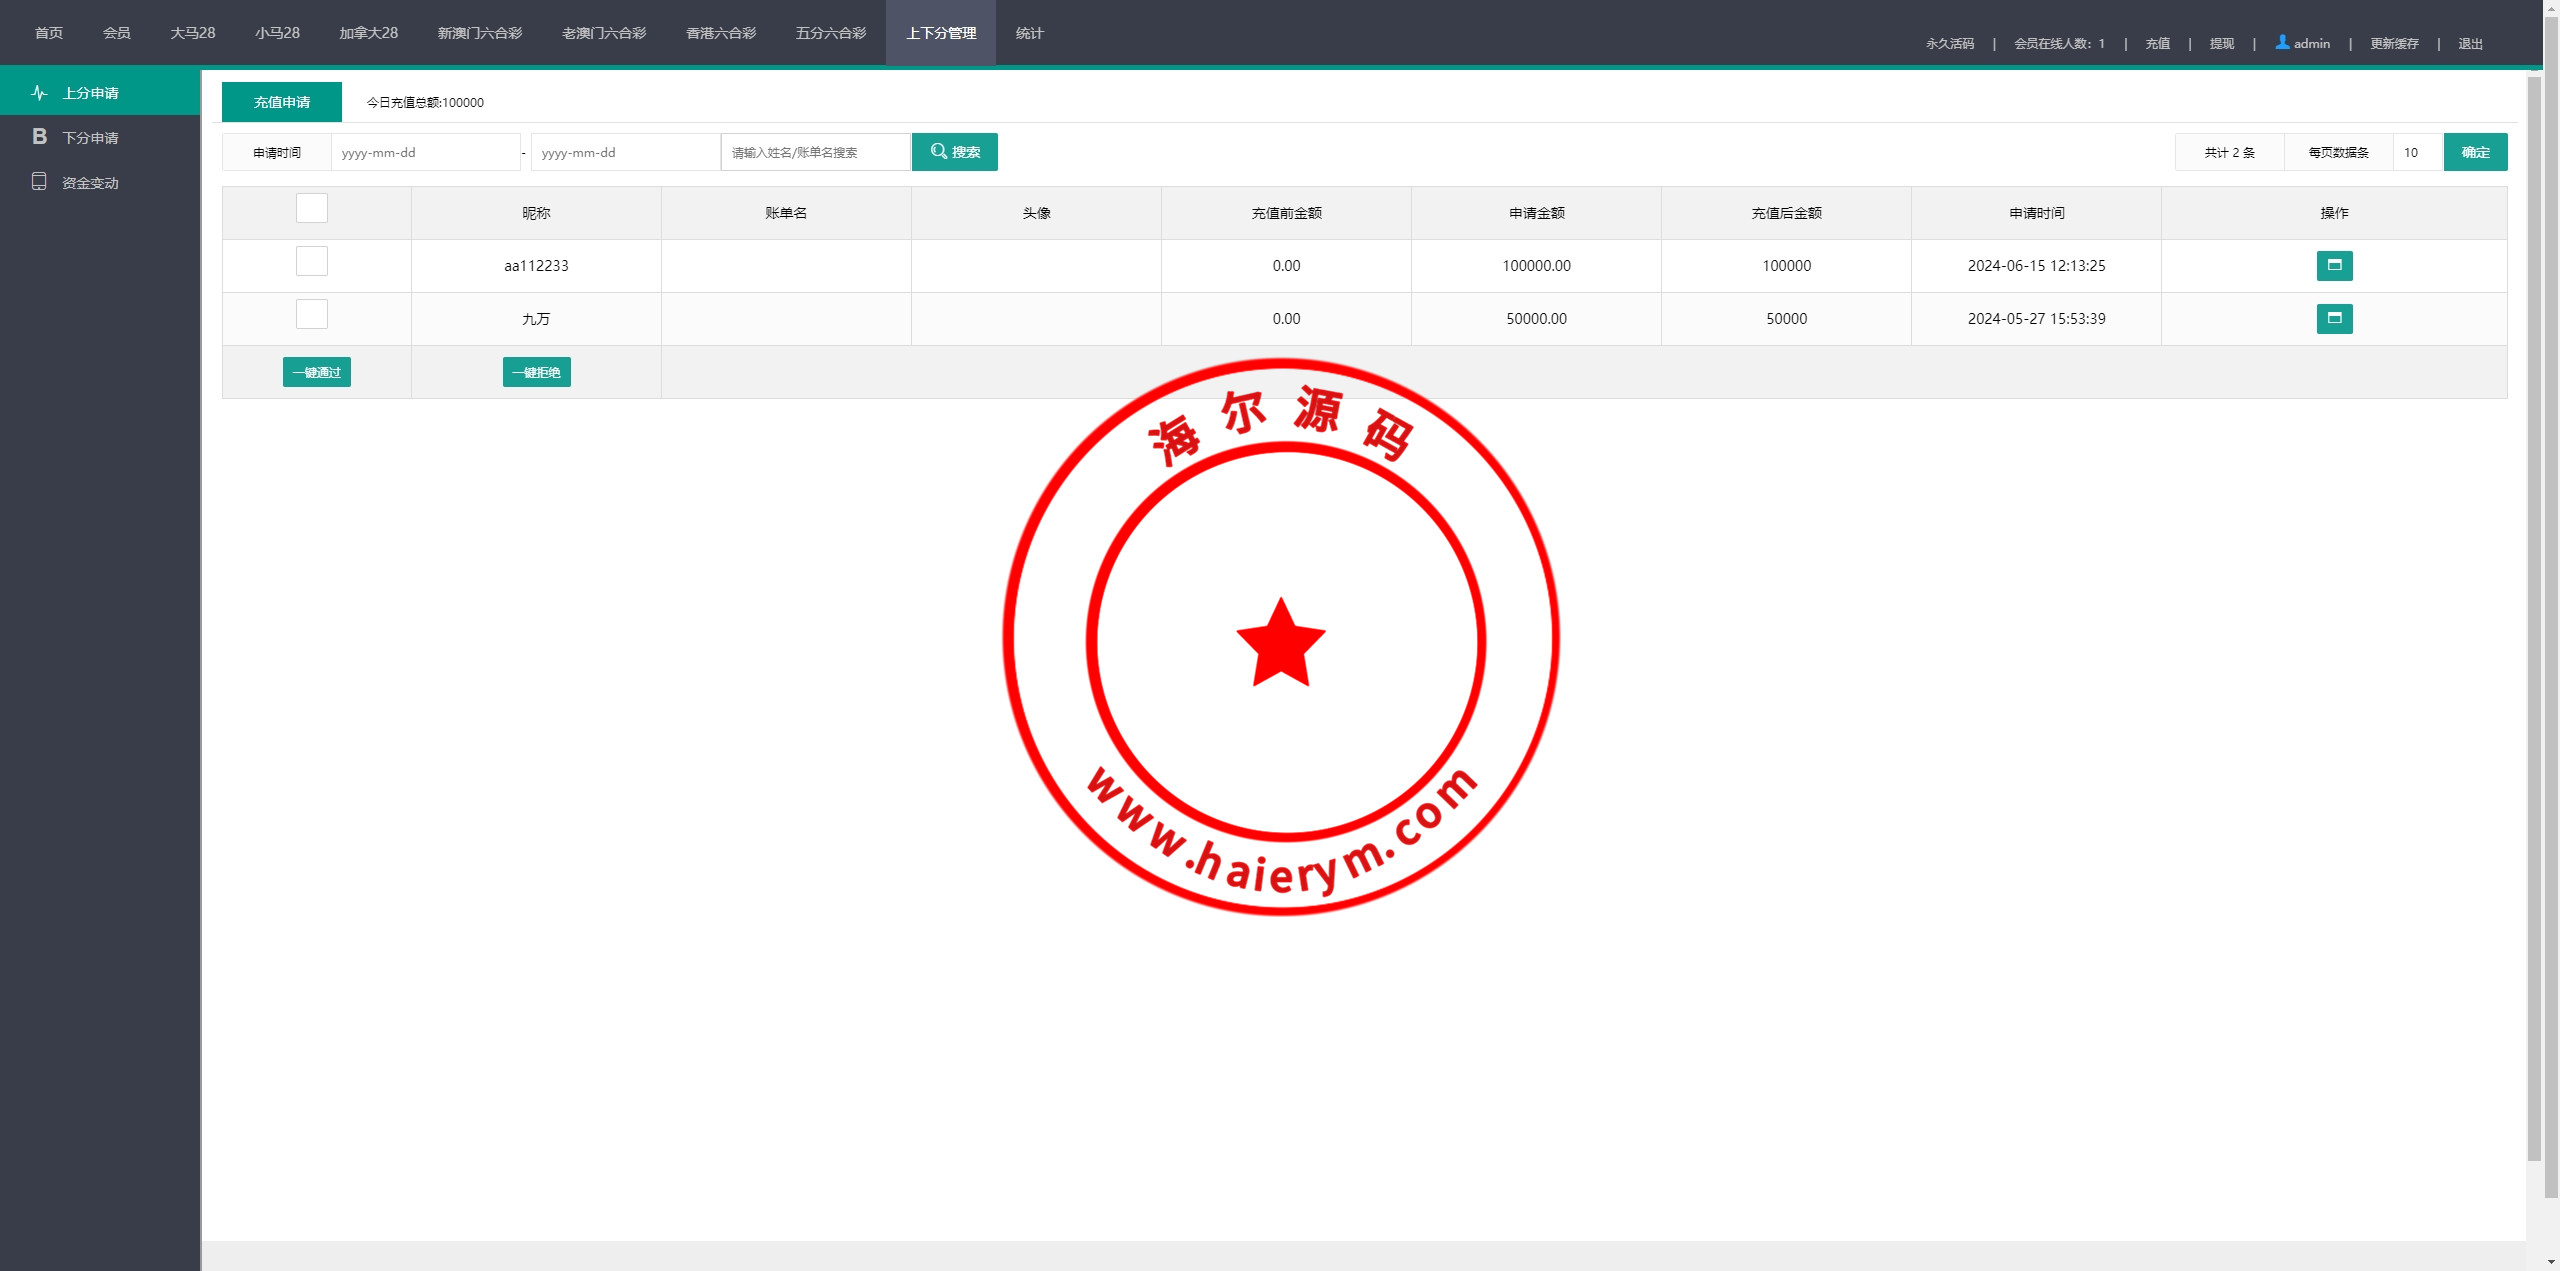Check the box for the 九万 row
The image size is (2560, 1271).
pos(312,314)
